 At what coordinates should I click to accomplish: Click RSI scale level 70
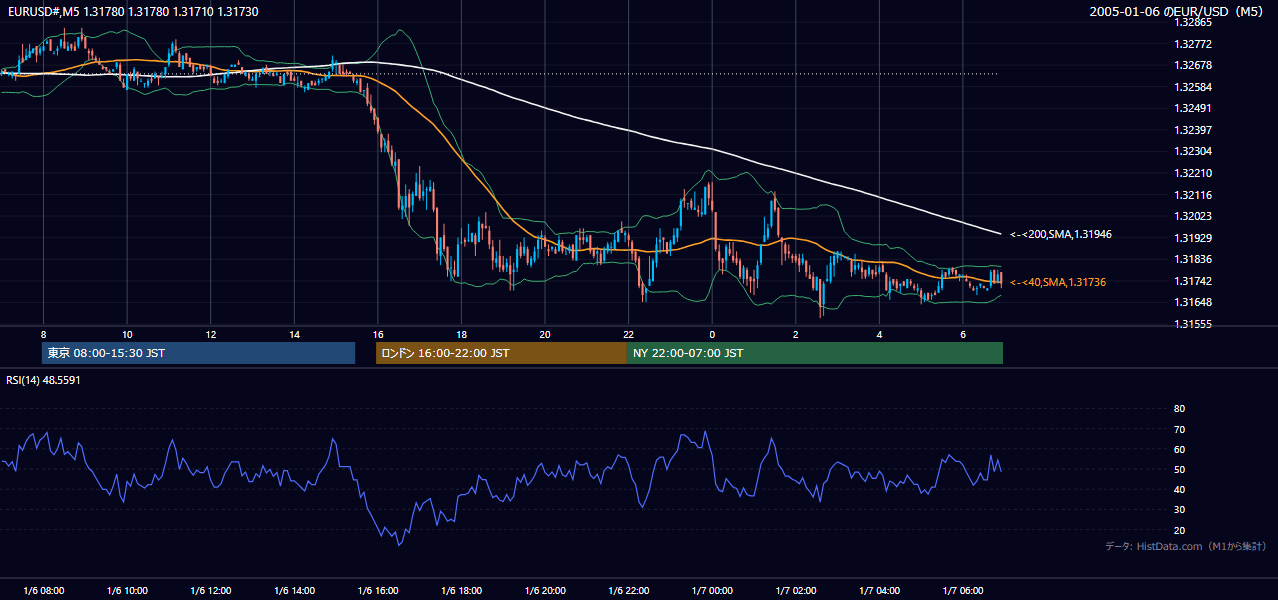[x=1179, y=429]
